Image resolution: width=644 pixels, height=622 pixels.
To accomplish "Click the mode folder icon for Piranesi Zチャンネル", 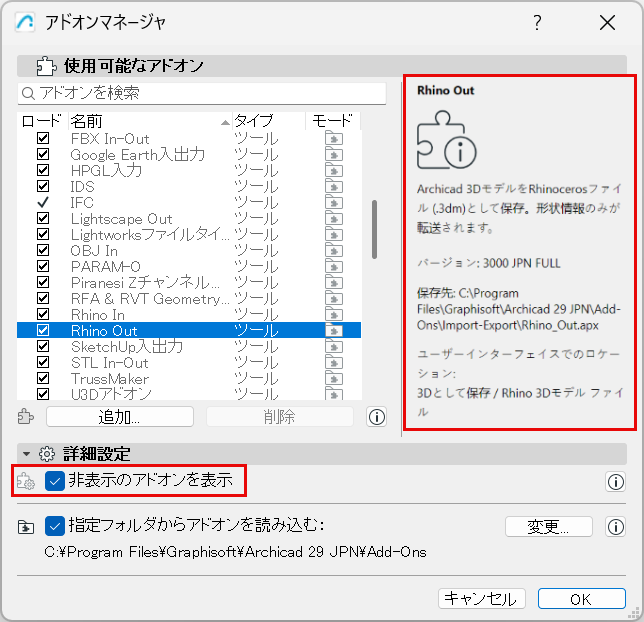I will click(334, 283).
